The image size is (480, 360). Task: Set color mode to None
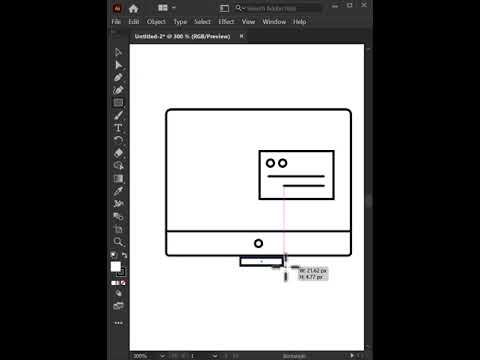[123, 283]
